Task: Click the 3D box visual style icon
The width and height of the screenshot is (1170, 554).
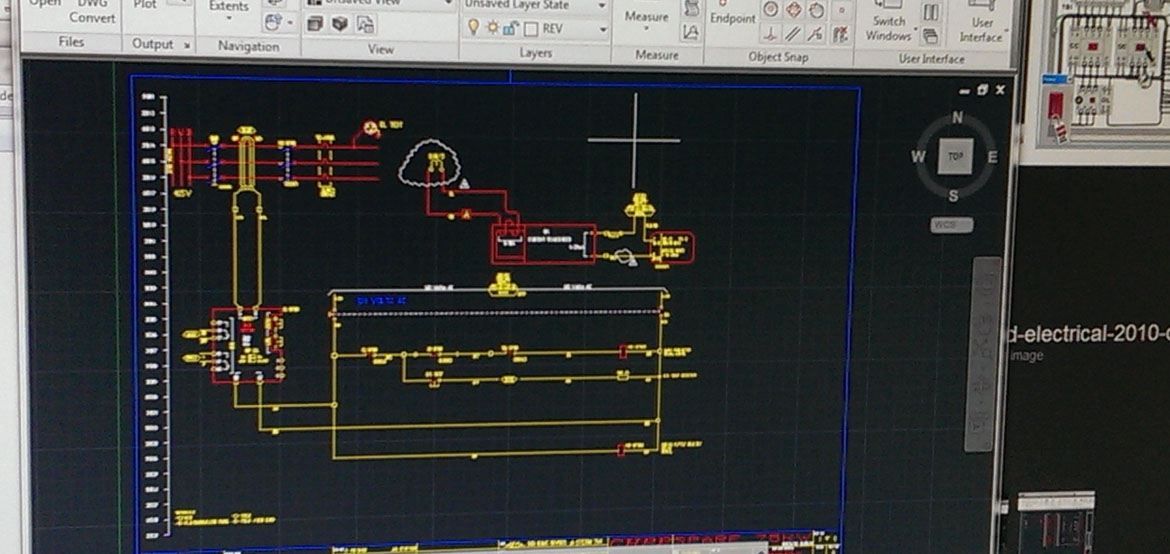Action: click(x=340, y=25)
